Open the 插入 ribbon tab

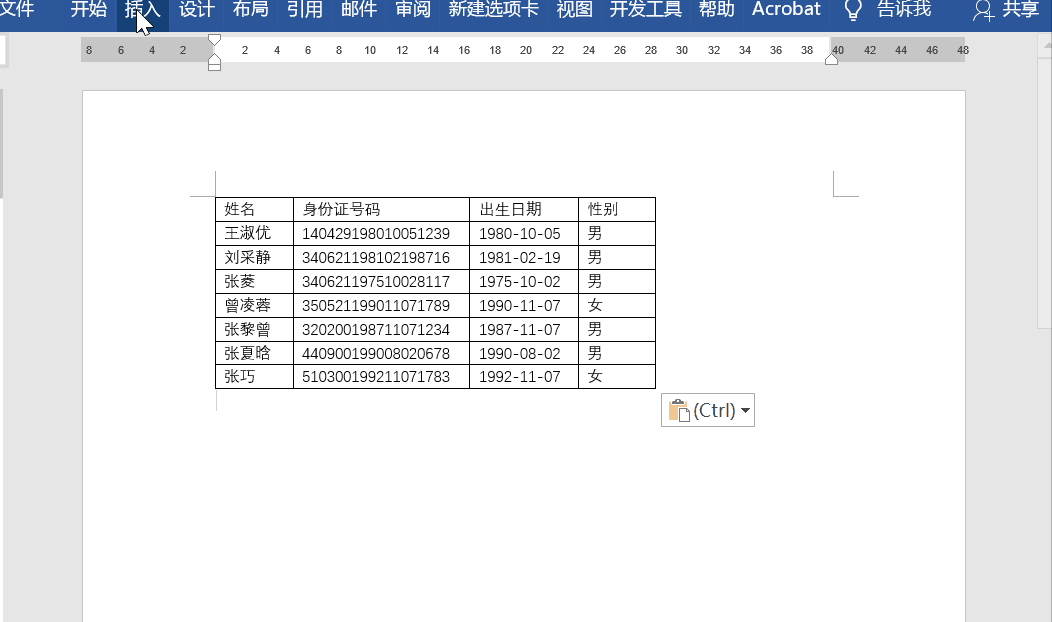[x=142, y=9]
